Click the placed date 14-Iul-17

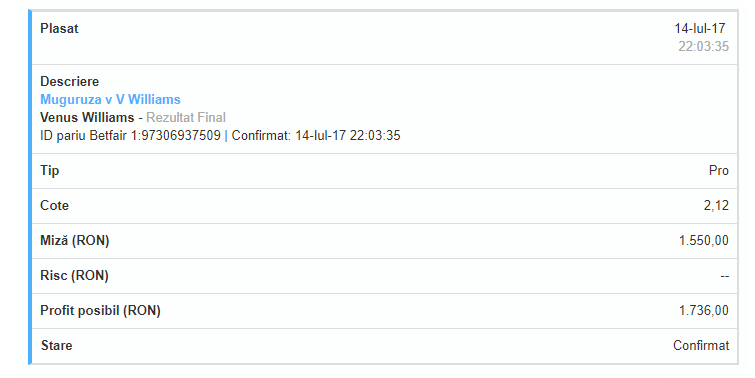700,28
